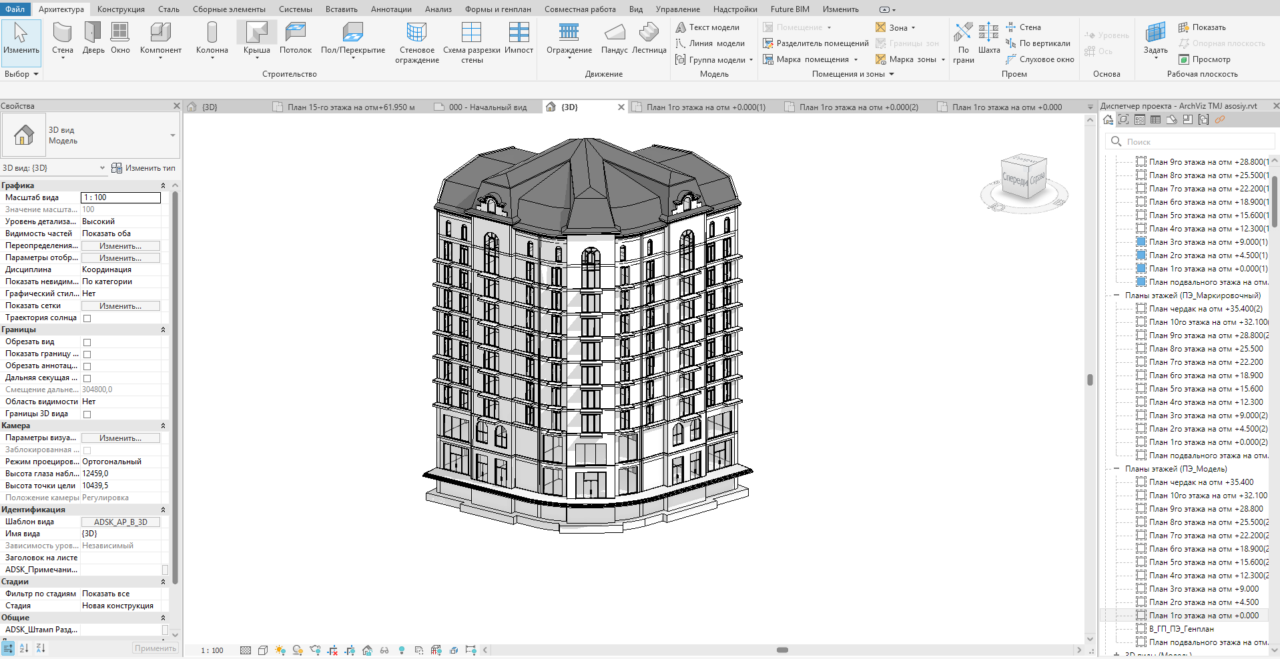The width and height of the screenshot is (1280, 659).
Task: Check Обрезать аннотации checkbox
Action: tap(87, 366)
